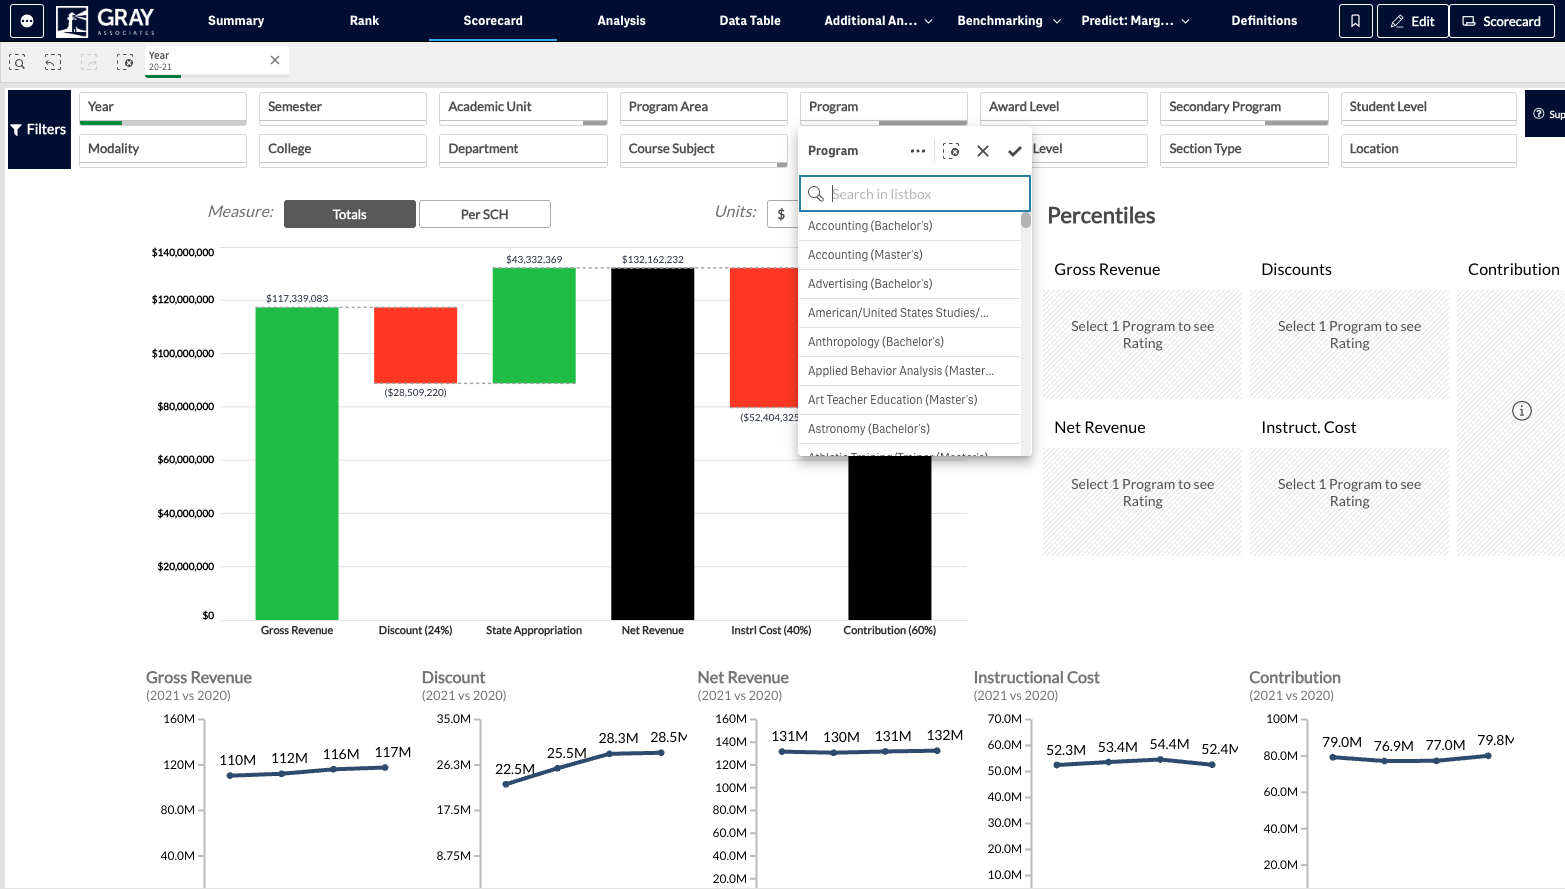Step forward in selections icon
This screenshot has width=1565, height=889.
point(89,62)
